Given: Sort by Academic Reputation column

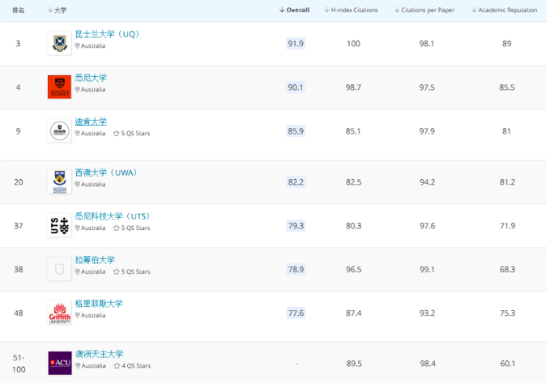Looking at the screenshot, I should [504, 10].
